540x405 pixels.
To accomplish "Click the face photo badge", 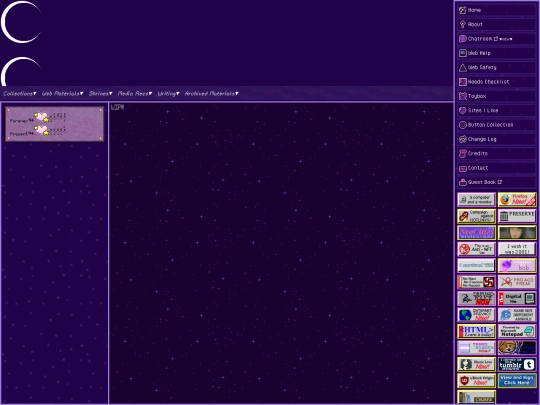I will coord(517,232).
